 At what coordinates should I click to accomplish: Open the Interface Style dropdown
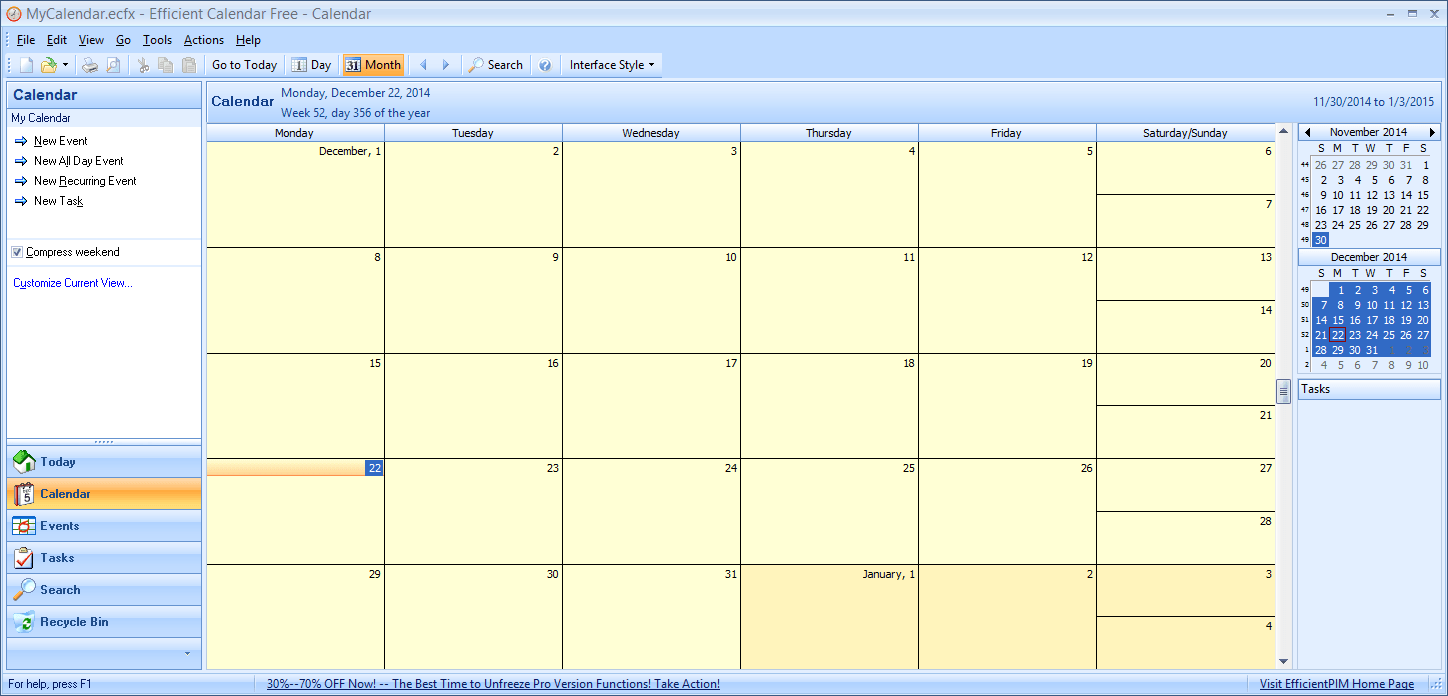(610, 64)
